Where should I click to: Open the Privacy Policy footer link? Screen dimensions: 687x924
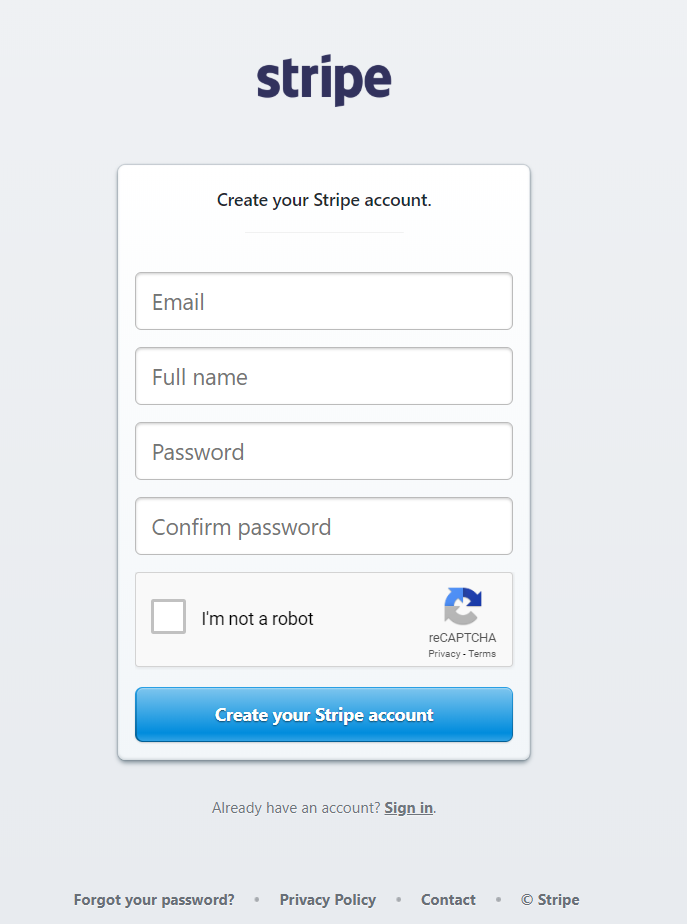(327, 900)
